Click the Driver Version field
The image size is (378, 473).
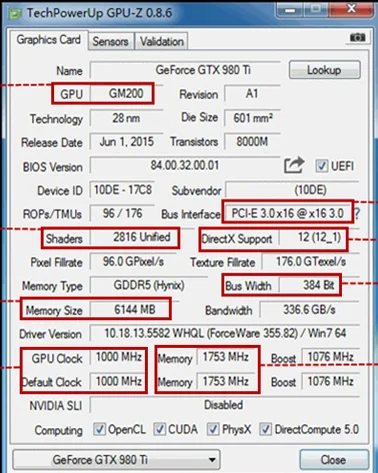[225, 333]
